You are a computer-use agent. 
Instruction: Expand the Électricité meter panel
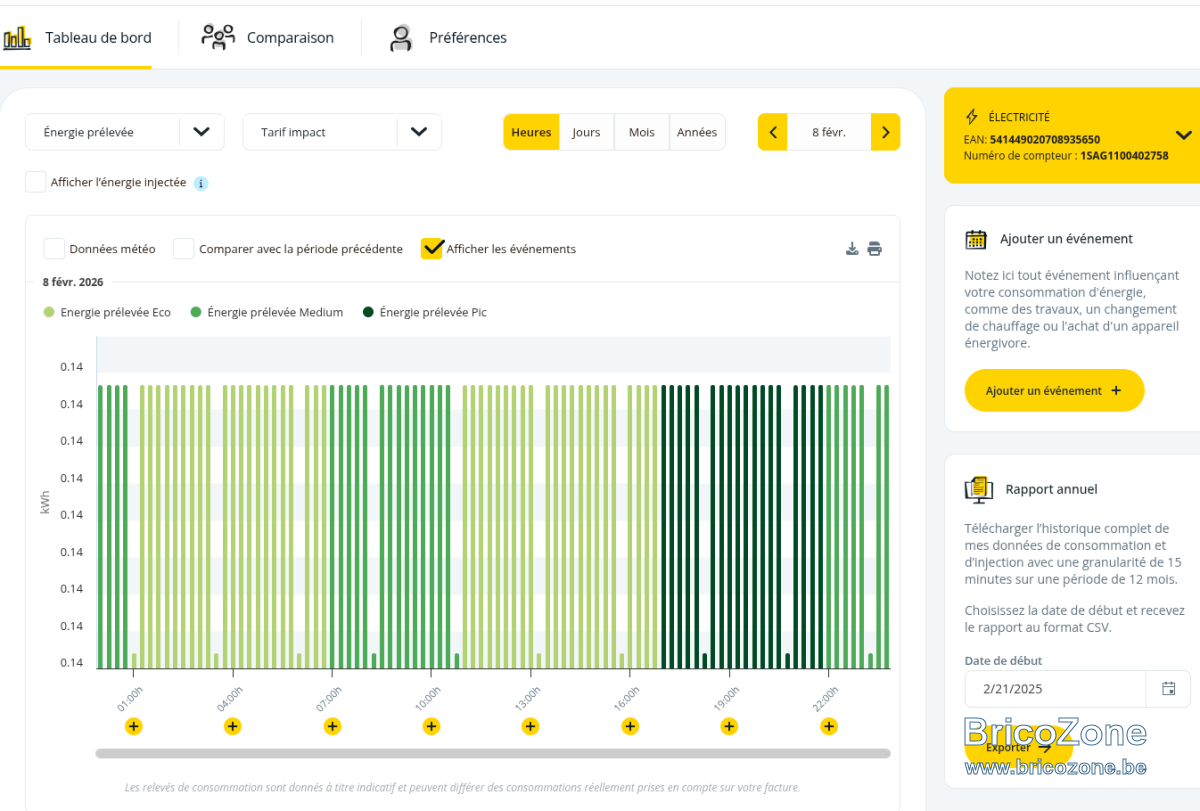click(1183, 135)
